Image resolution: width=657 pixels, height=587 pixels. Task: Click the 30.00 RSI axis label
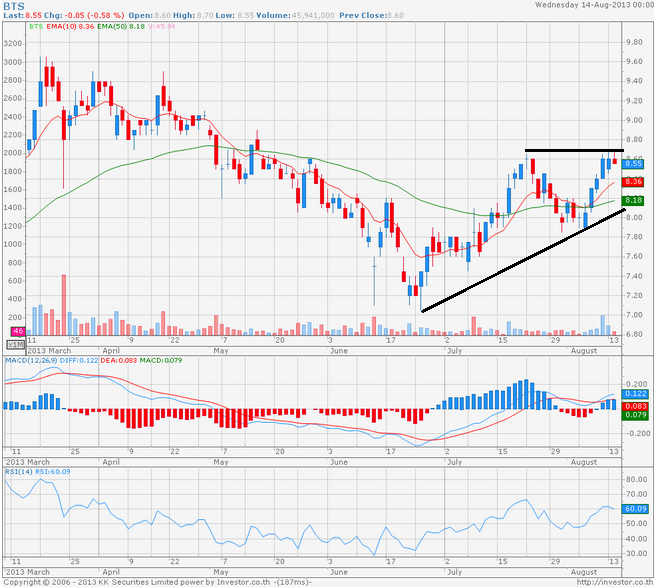pos(636,553)
